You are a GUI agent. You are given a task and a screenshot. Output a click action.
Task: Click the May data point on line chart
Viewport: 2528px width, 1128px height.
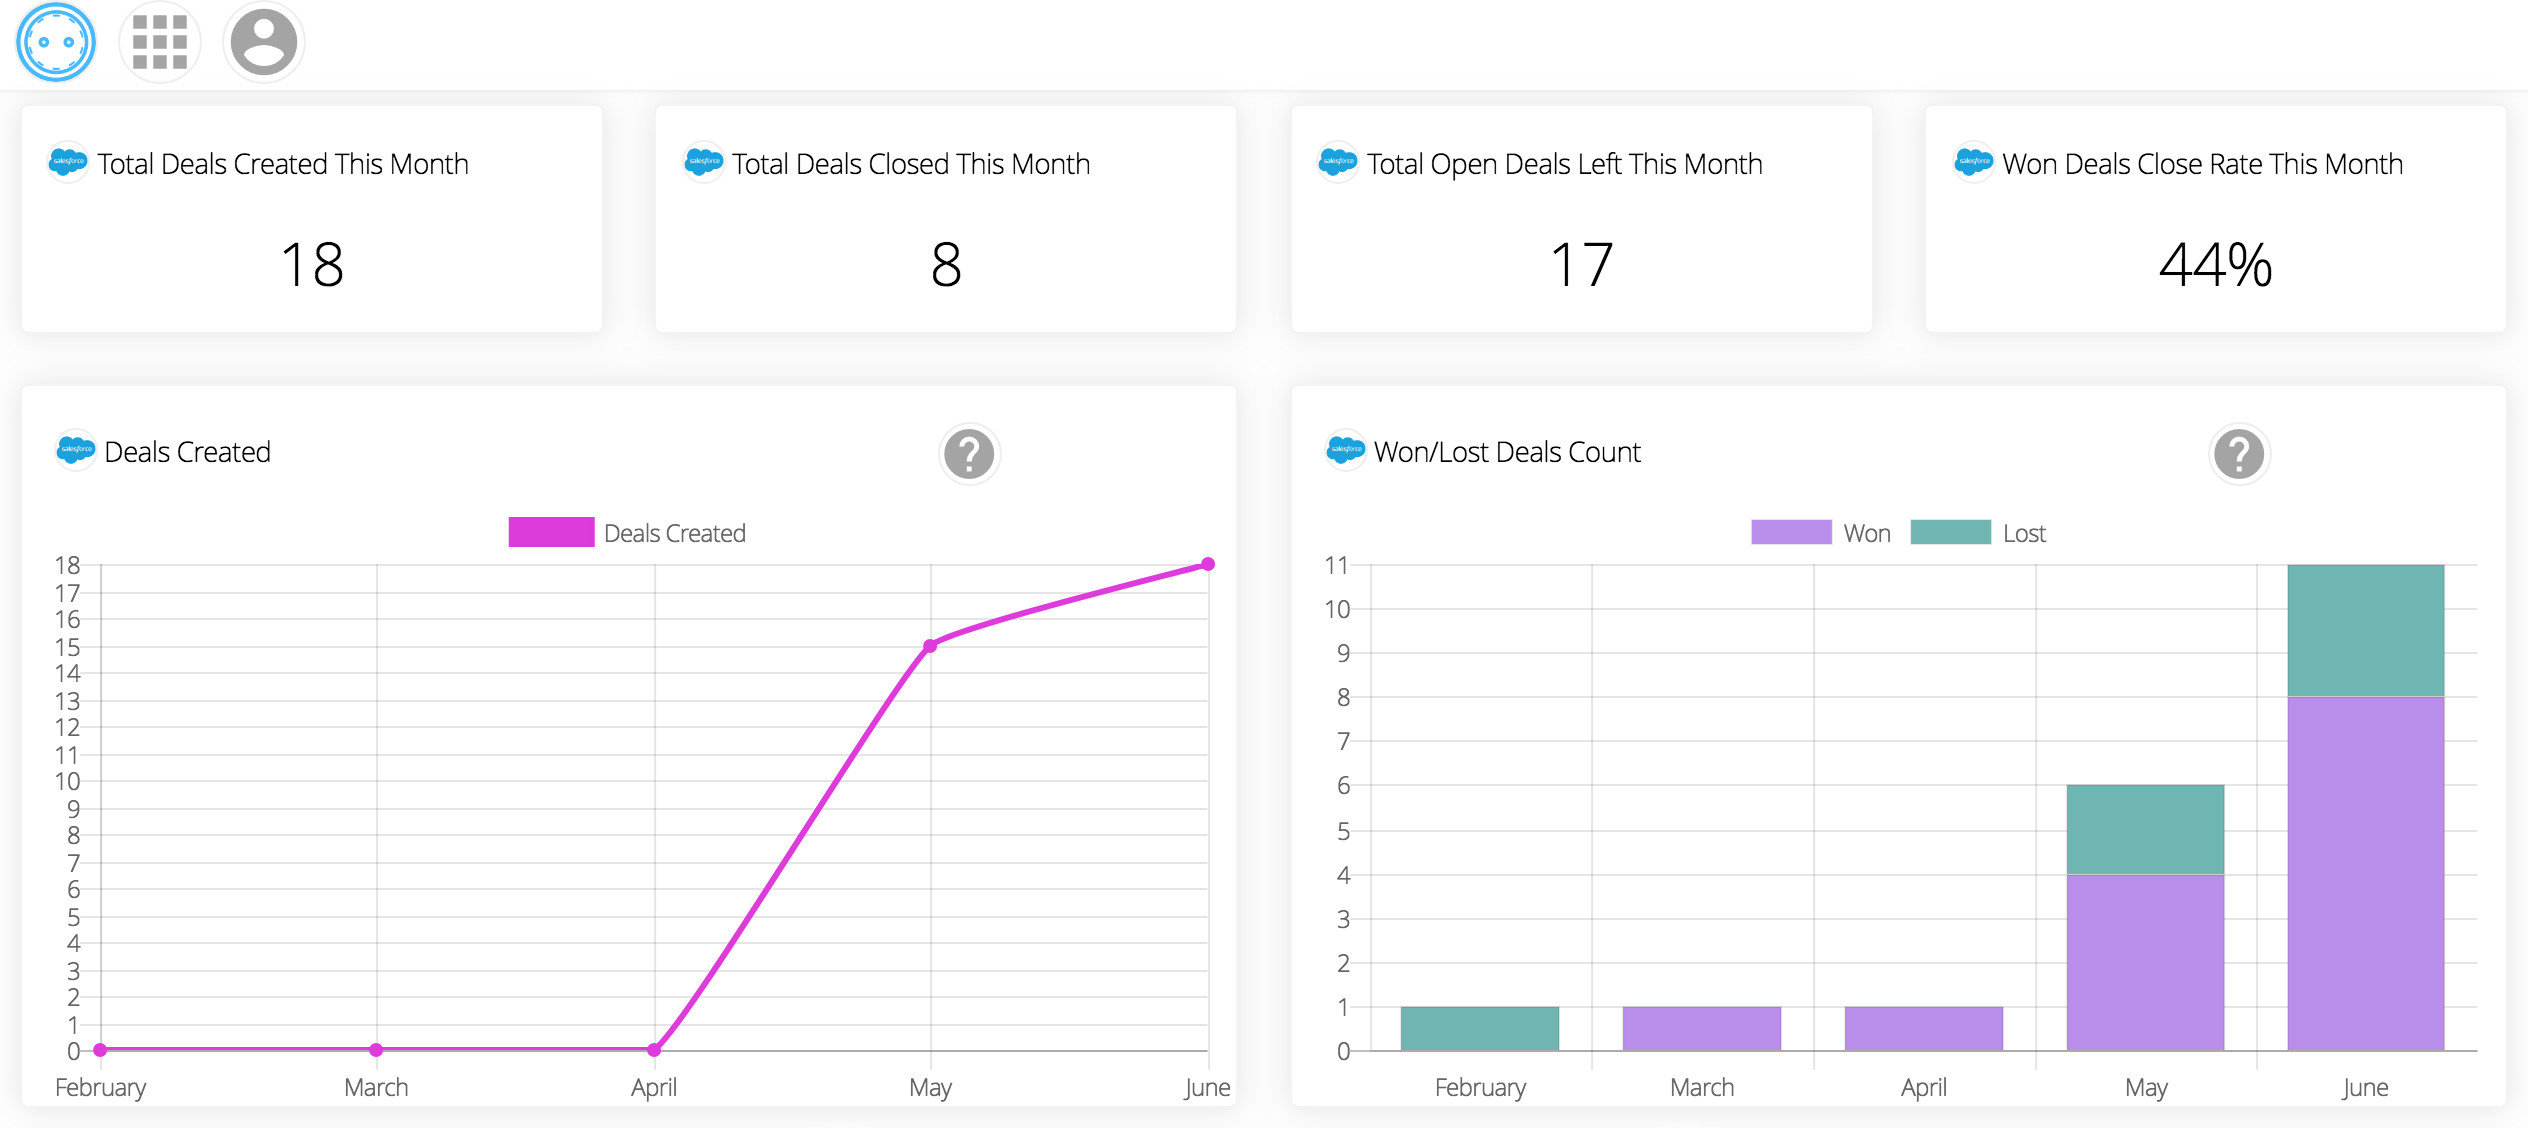930,646
